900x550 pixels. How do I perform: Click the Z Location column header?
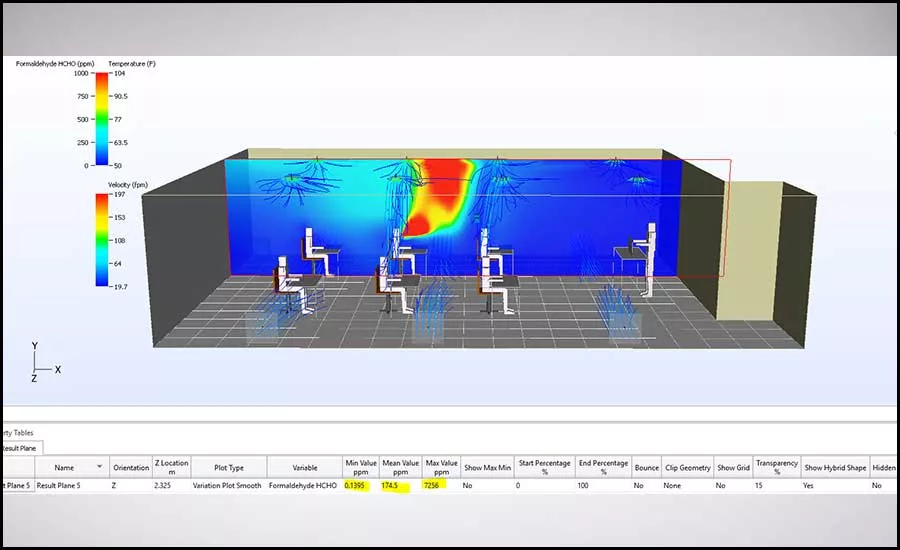point(172,467)
